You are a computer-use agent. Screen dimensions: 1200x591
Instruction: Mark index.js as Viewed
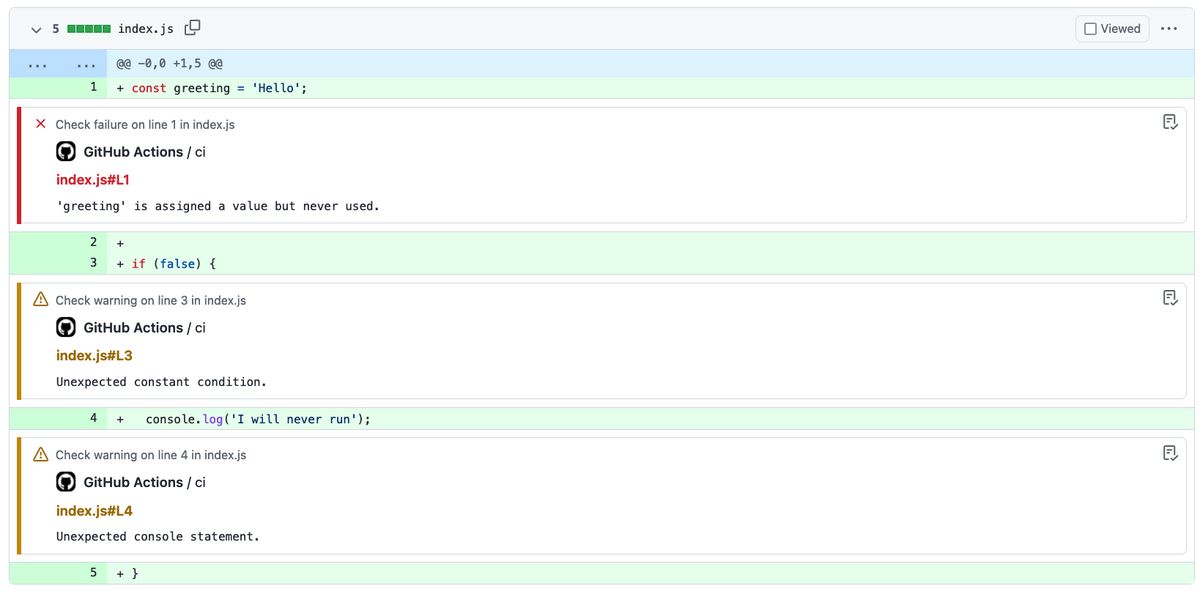(x=1112, y=28)
